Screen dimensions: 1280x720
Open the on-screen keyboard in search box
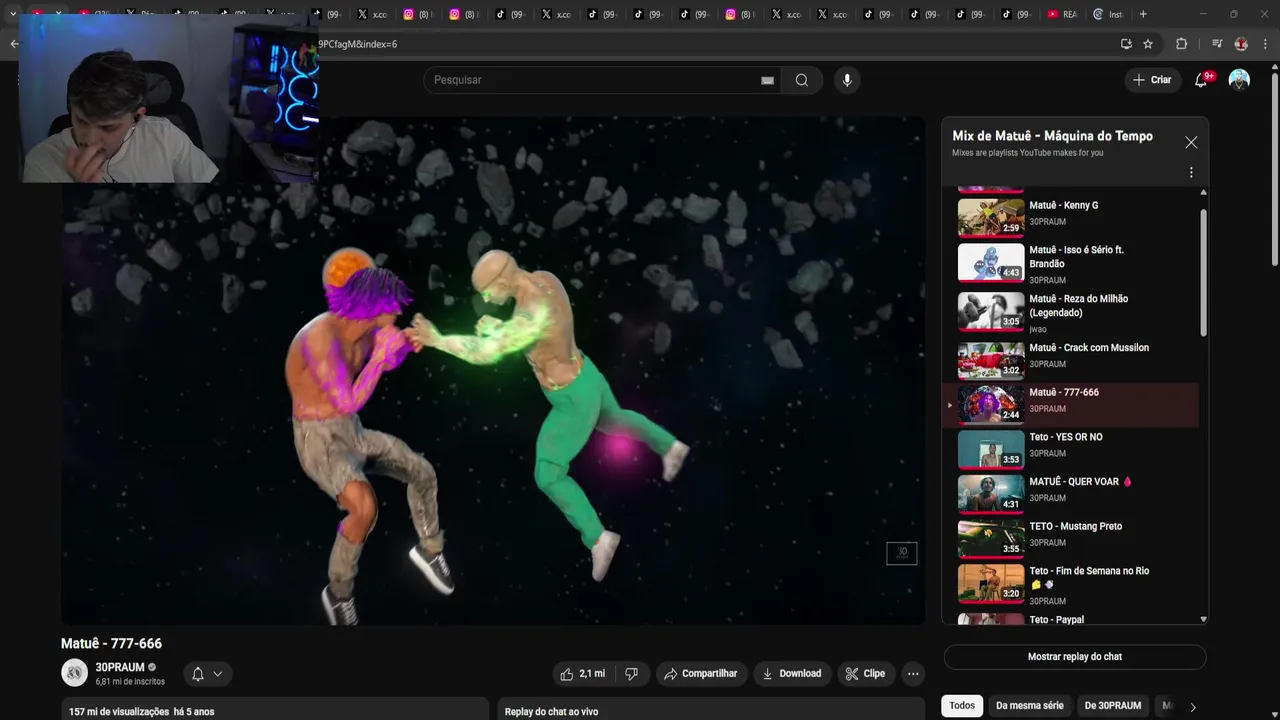(x=767, y=80)
